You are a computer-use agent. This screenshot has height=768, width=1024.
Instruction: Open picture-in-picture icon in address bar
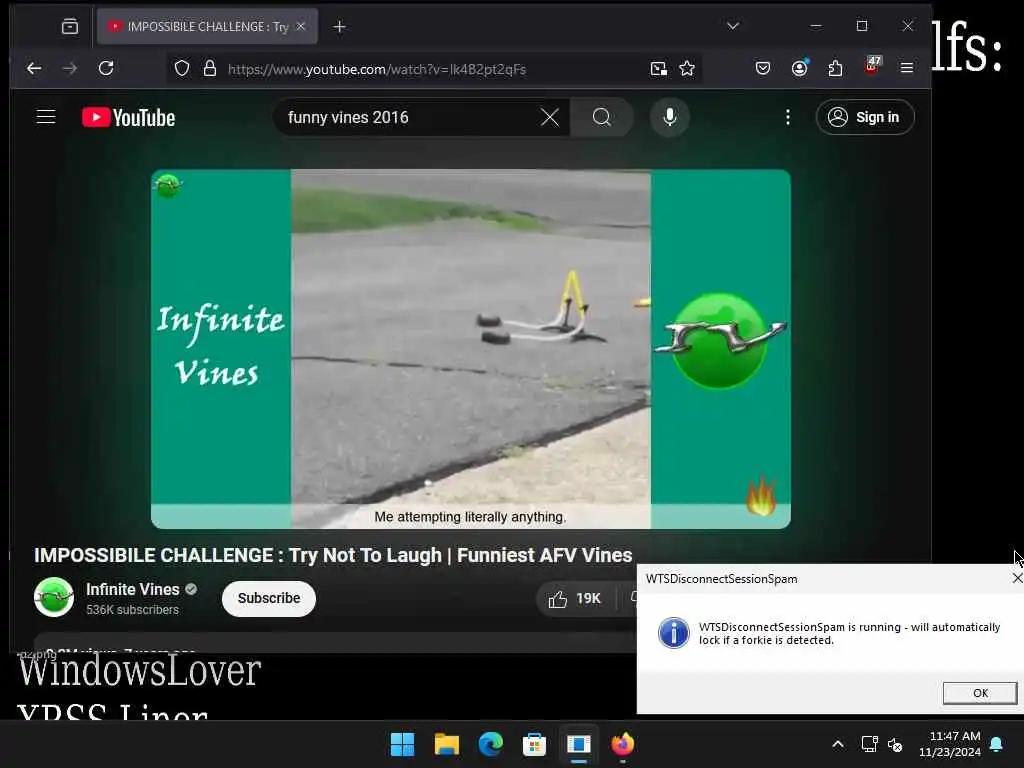click(658, 69)
